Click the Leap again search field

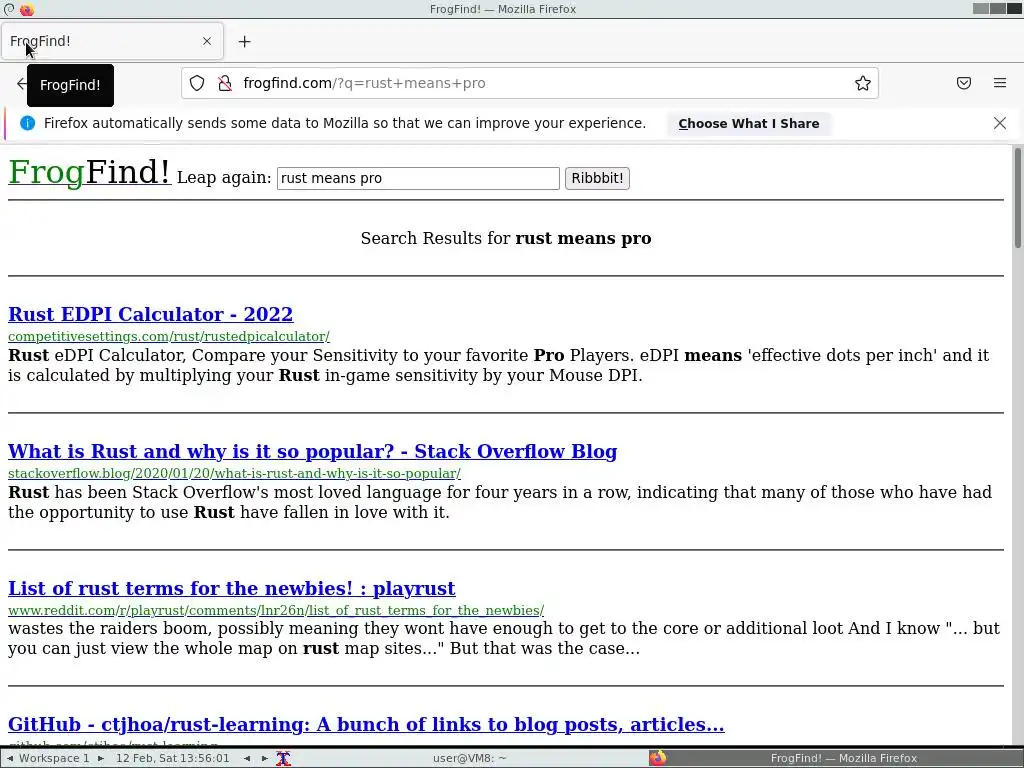[x=418, y=178]
